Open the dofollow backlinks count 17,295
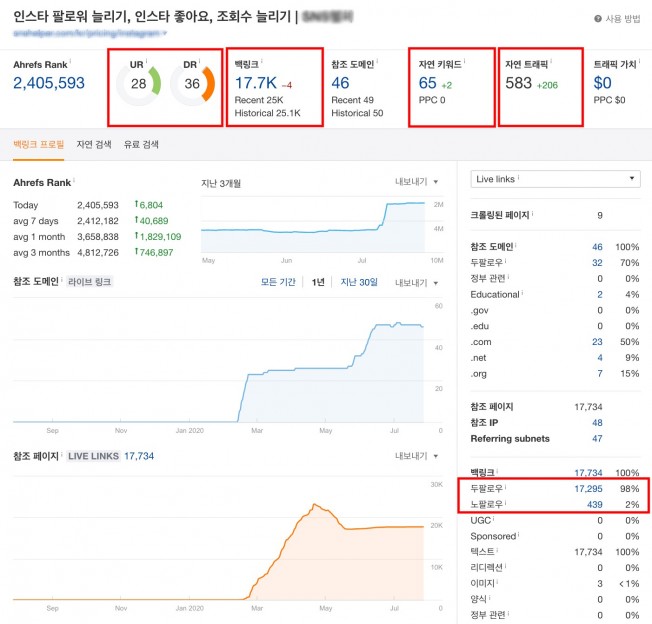The width and height of the screenshot is (652, 624). (588, 488)
